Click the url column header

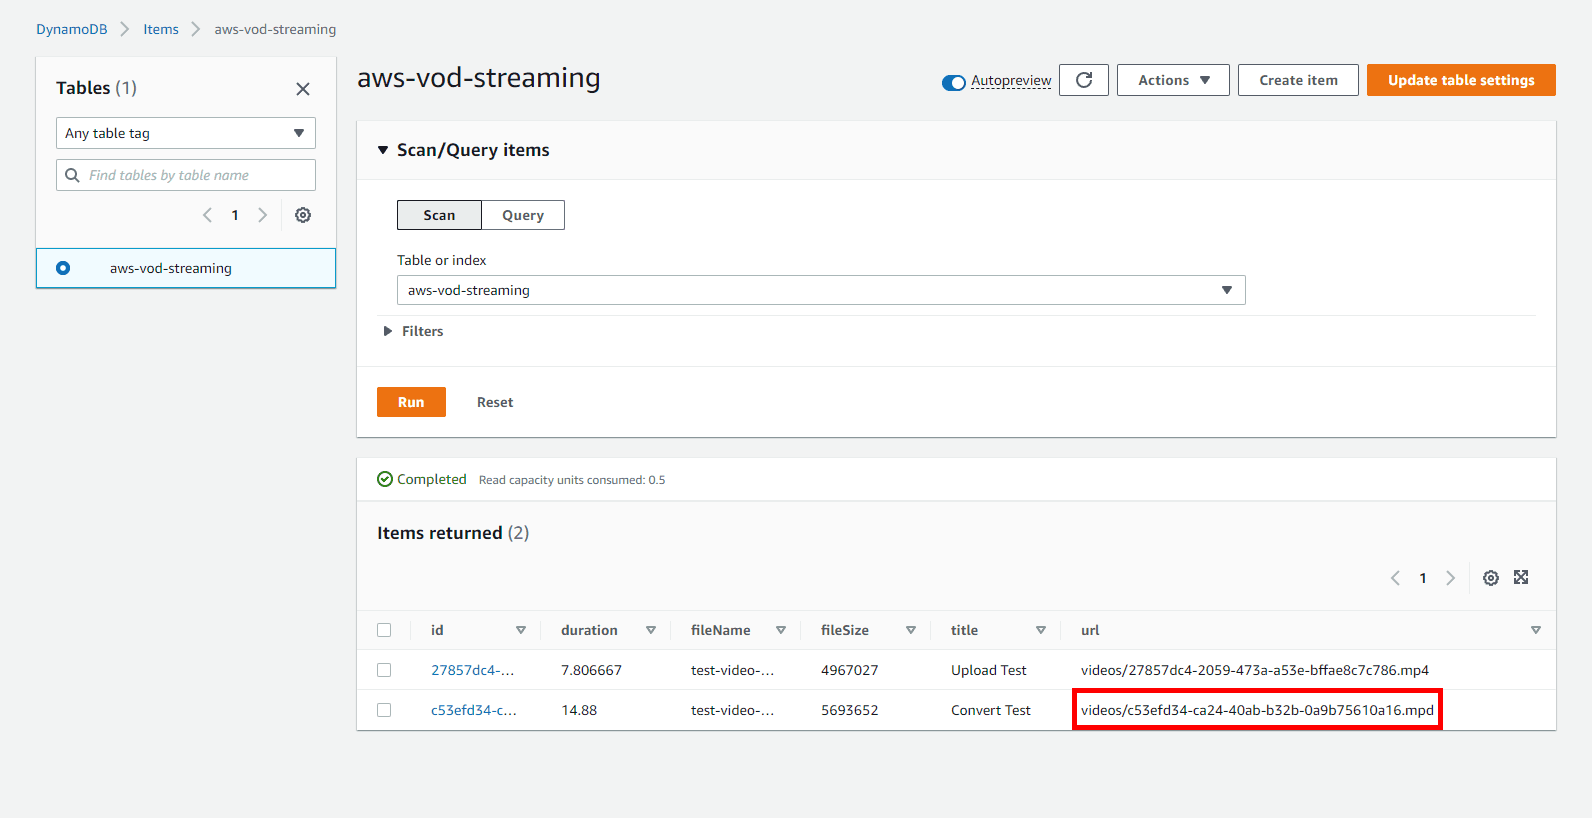pyautogui.click(x=1090, y=630)
